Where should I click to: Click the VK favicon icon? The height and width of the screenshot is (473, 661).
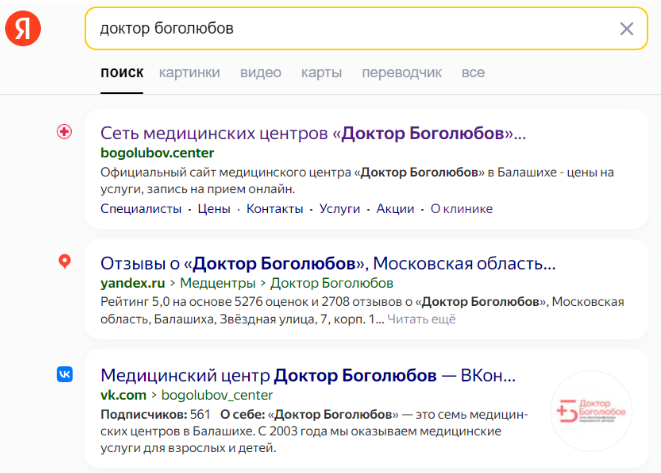point(64,374)
